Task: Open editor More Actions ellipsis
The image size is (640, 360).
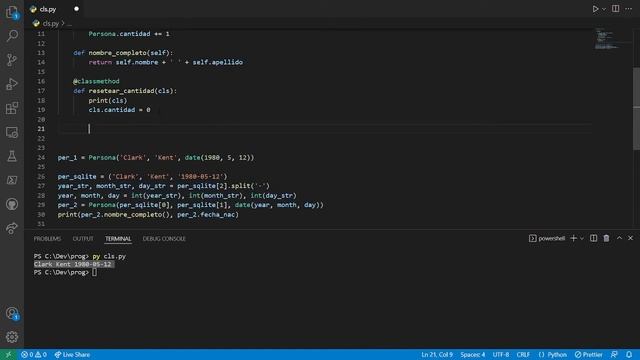Action: (x=629, y=9)
